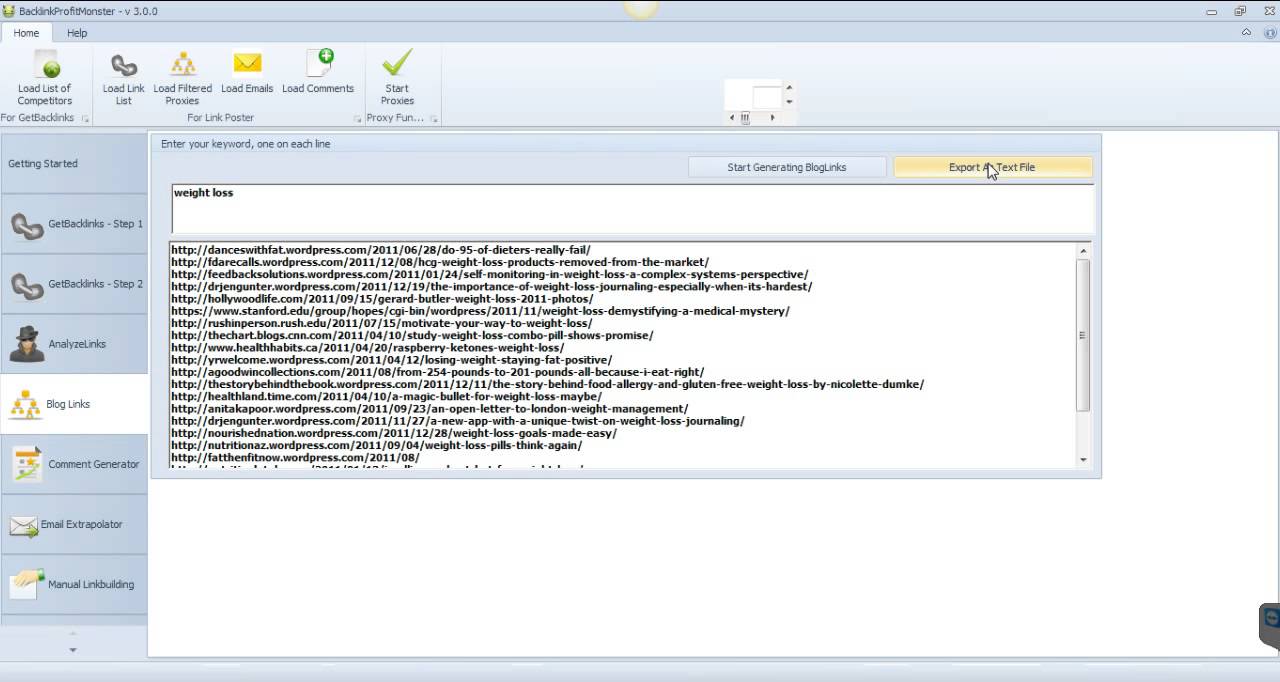Open Email Extrapolator sidebar section
Image resolution: width=1280 pixels, height=682 pixels.
tap(74, 524)
